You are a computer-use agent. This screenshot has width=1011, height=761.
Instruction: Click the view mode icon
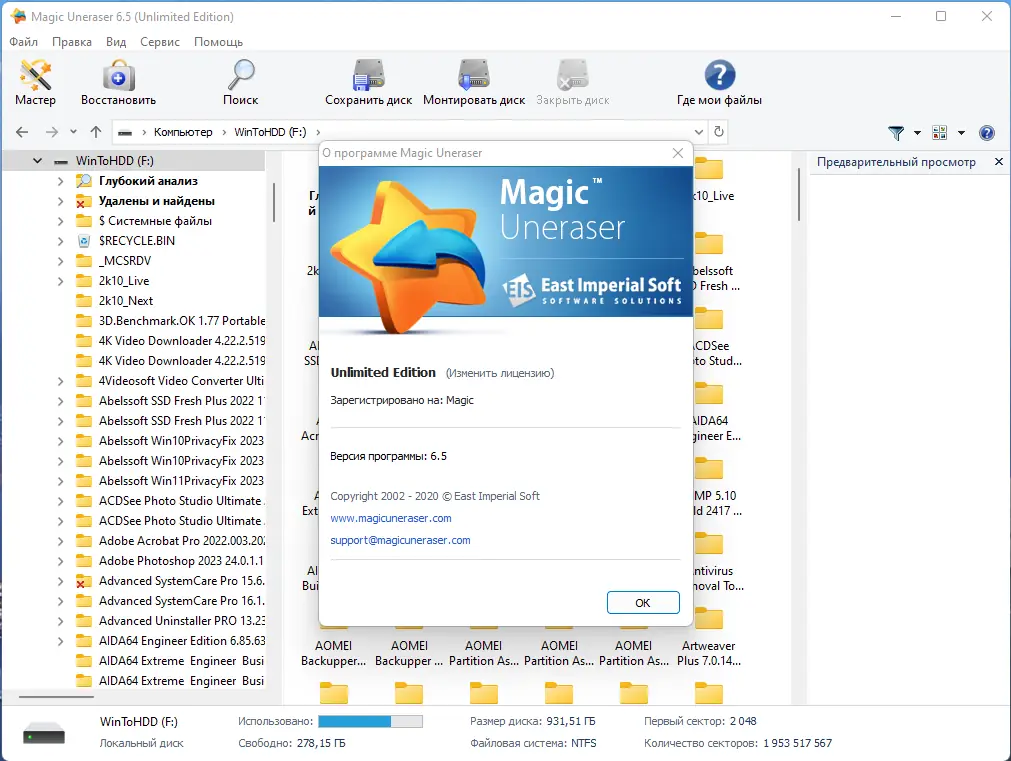[939, 133]
